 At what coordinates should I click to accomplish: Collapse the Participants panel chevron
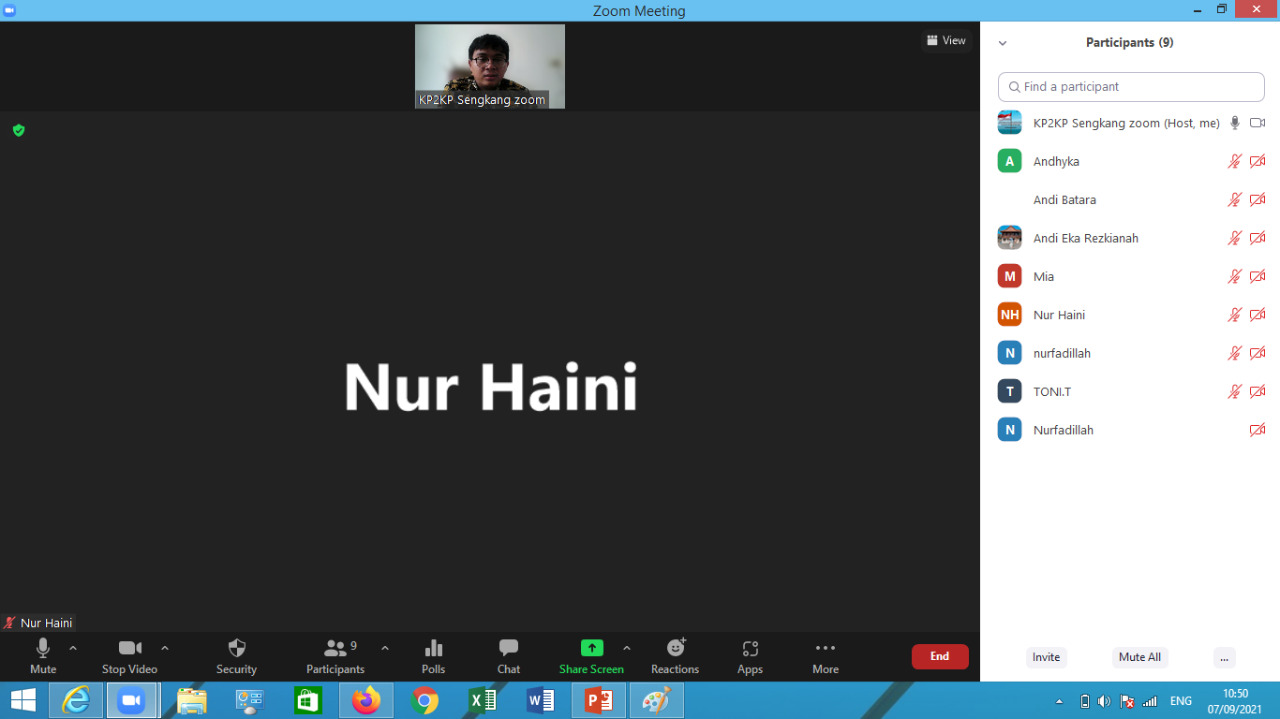click(1002, 43)
